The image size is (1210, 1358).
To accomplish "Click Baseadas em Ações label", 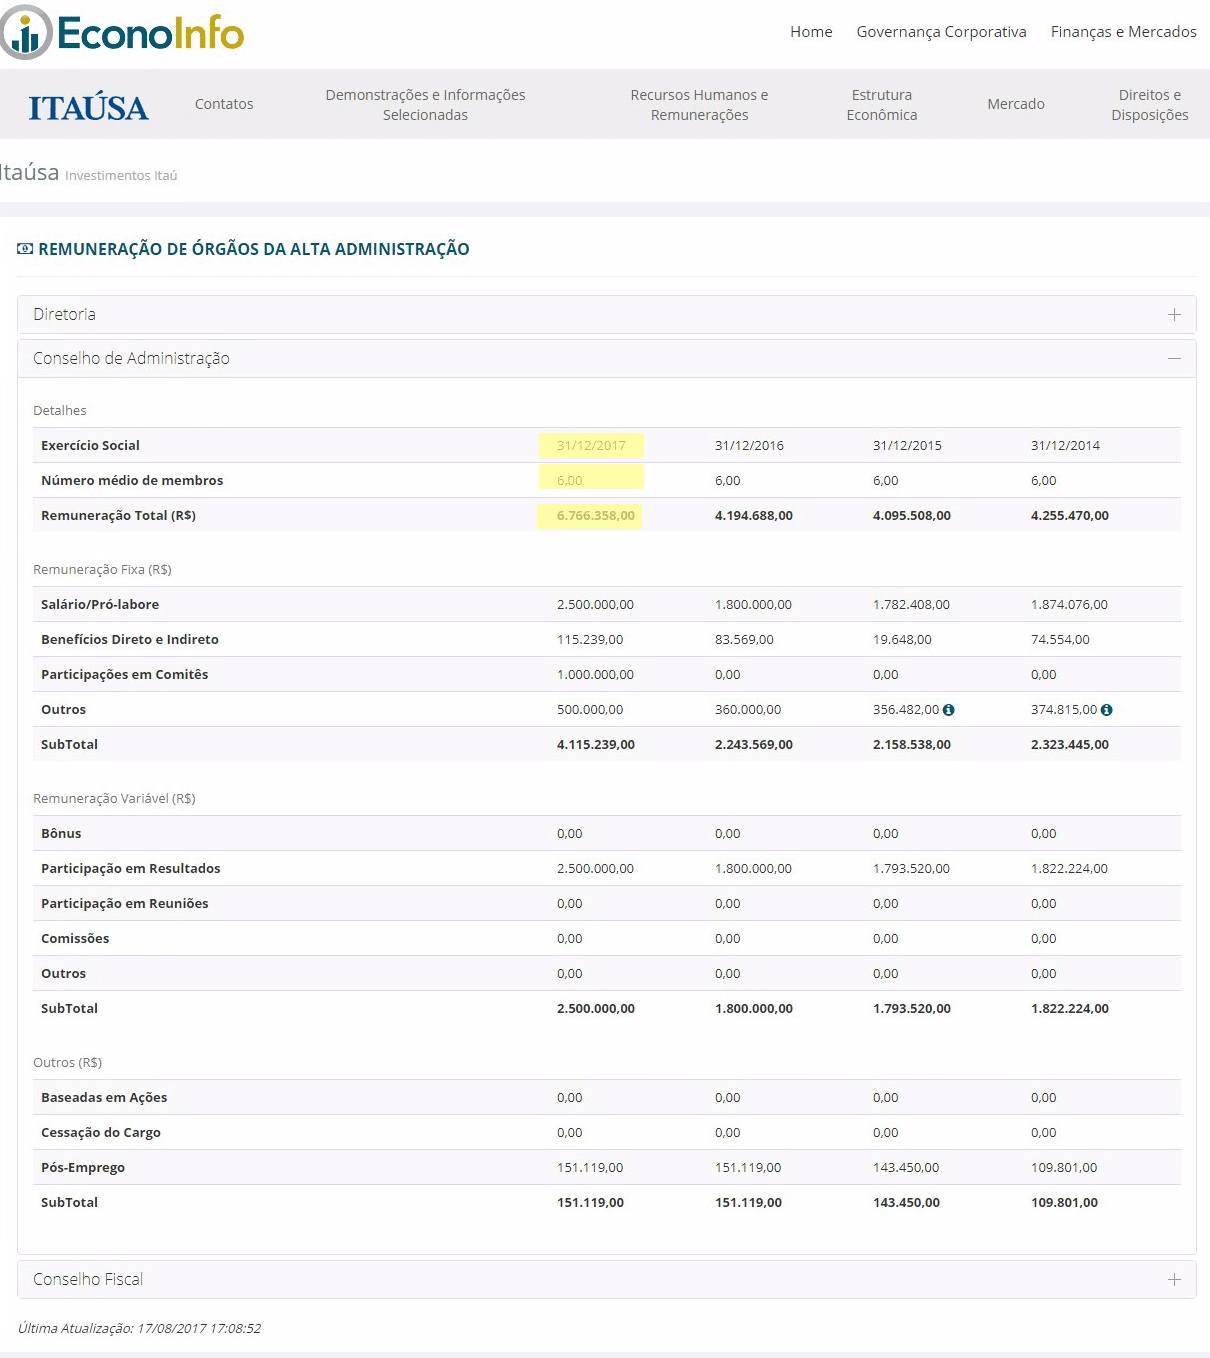I will tap(104, 1098).
